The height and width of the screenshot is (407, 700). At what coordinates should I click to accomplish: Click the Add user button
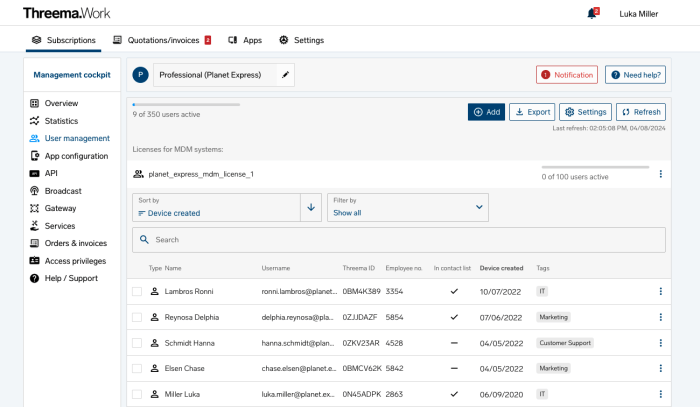(x=487, y=112)
